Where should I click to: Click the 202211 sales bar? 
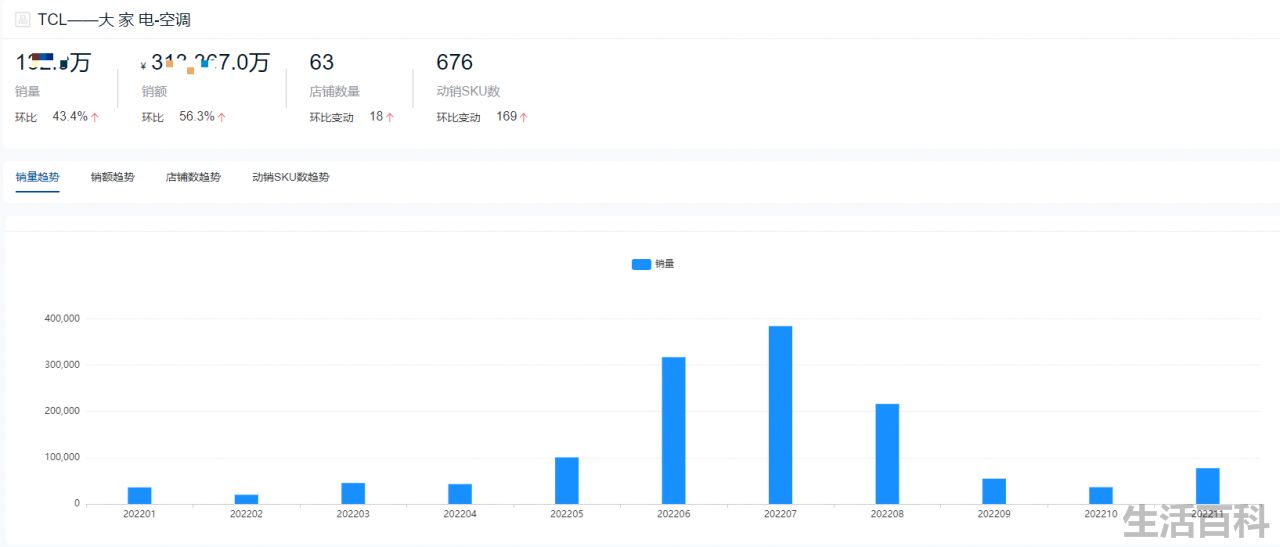pos(1208,486)
